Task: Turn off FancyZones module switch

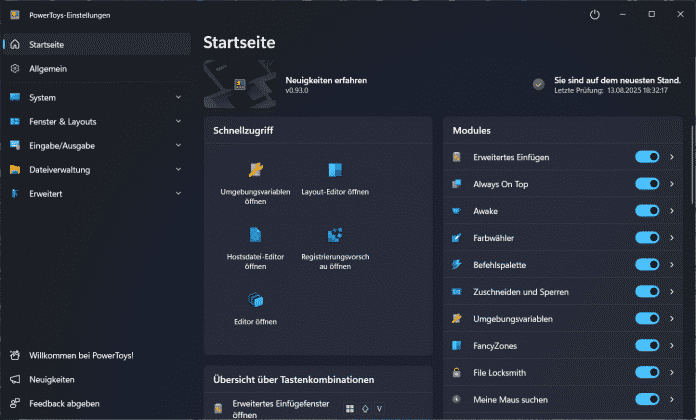Action: point(647,346)
